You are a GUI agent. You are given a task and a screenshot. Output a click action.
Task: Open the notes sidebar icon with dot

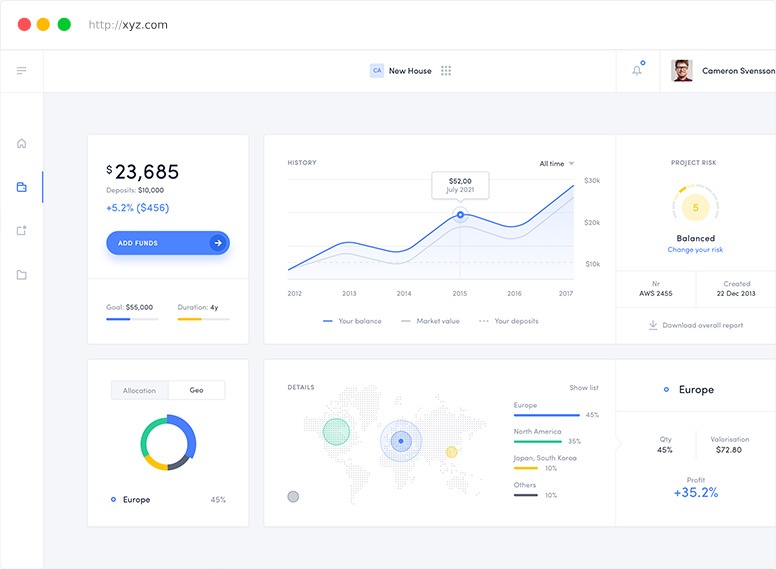click(21, 231)
